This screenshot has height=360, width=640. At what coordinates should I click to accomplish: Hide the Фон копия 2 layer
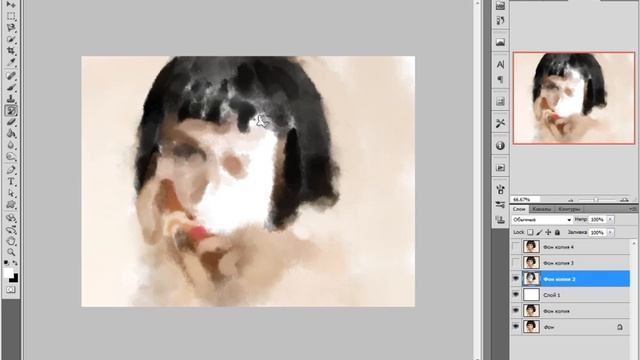click(x=516, y=279)
